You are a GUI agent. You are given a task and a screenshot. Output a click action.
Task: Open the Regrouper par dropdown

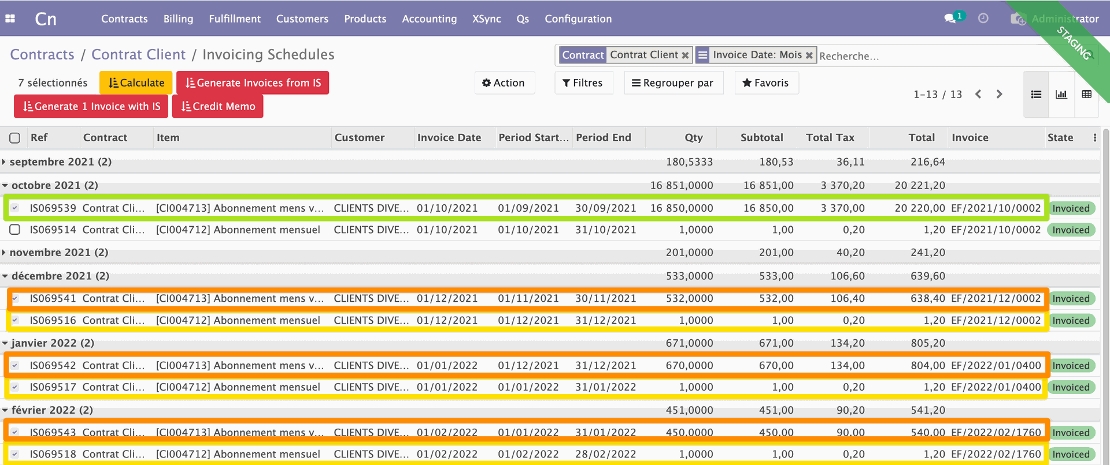click(x=673, y=83)
